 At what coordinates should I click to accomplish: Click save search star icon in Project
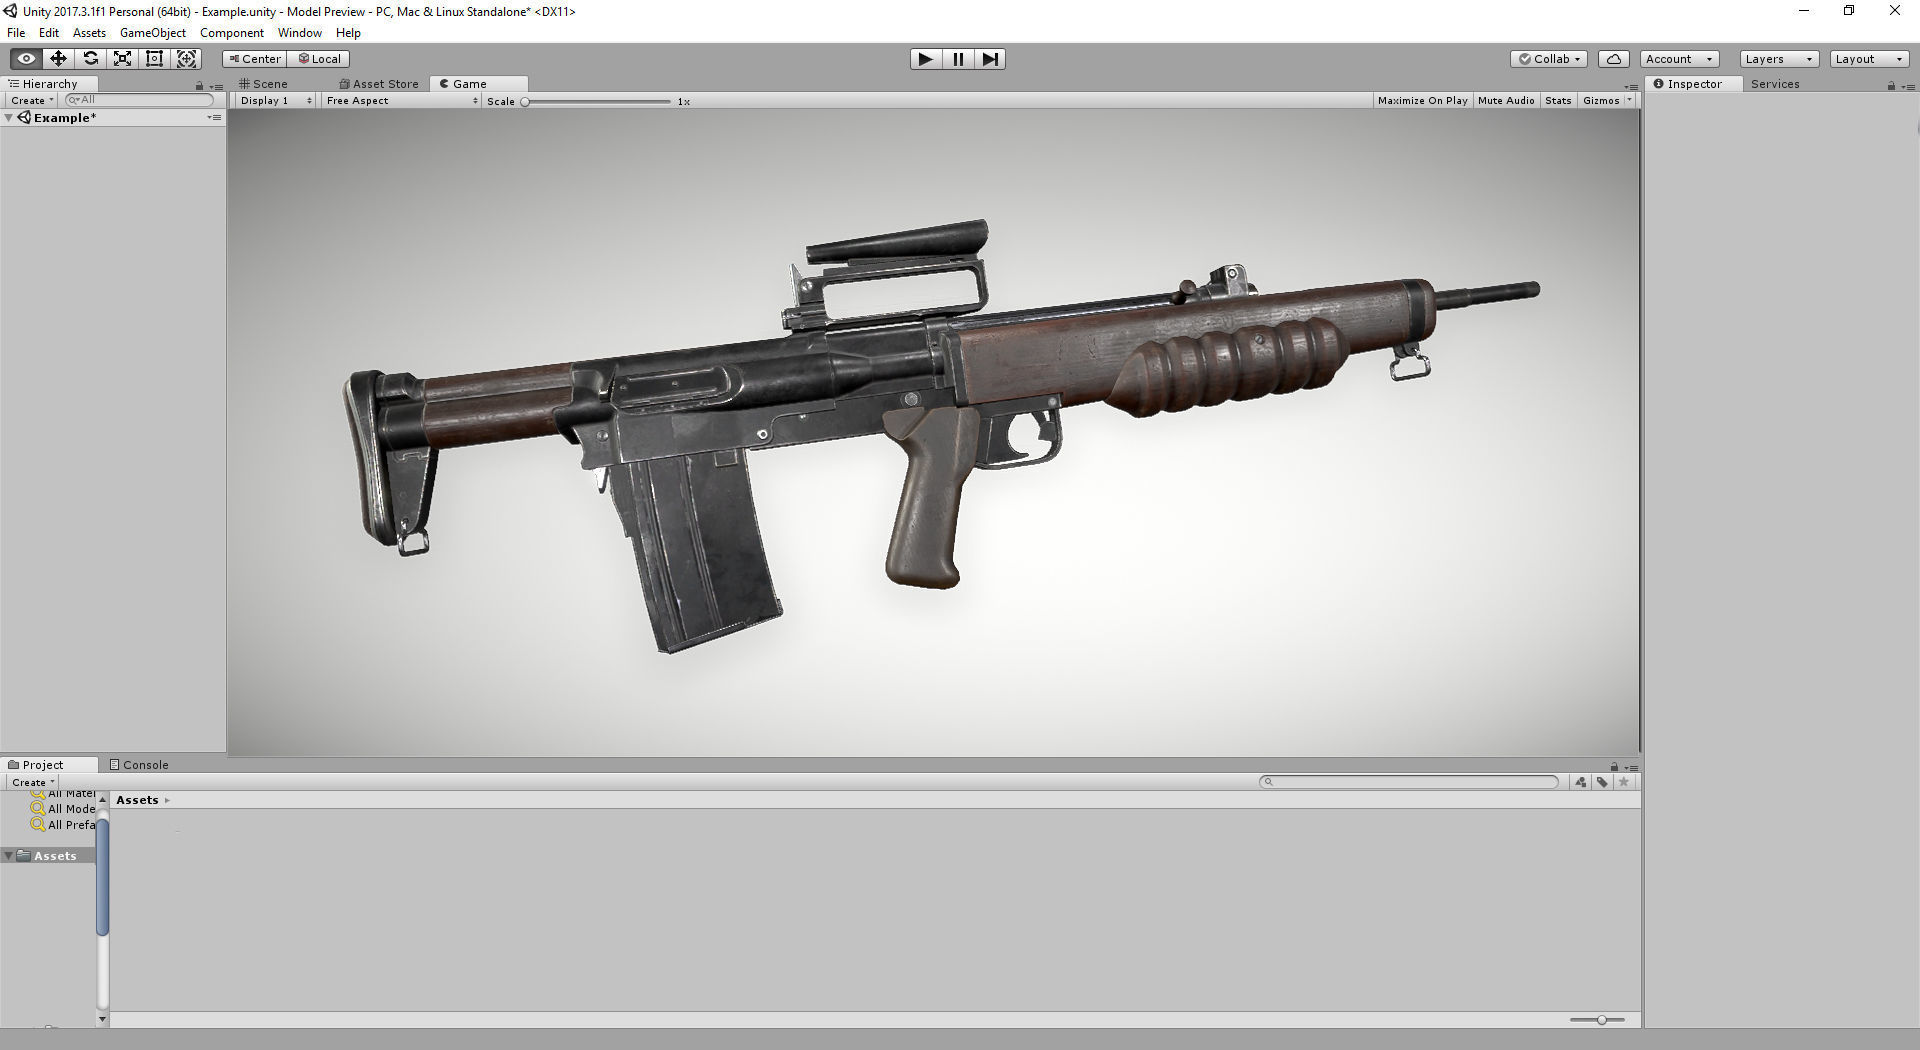coord(1624,782)
